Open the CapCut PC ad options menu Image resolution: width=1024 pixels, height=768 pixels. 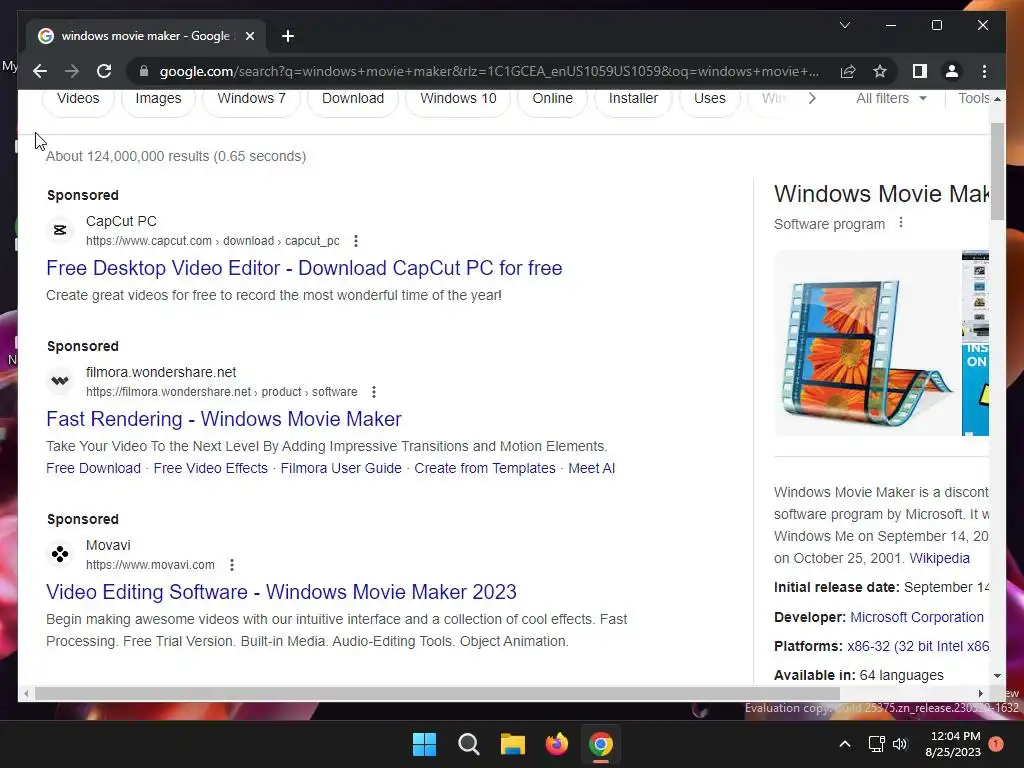tap(356, 241)
